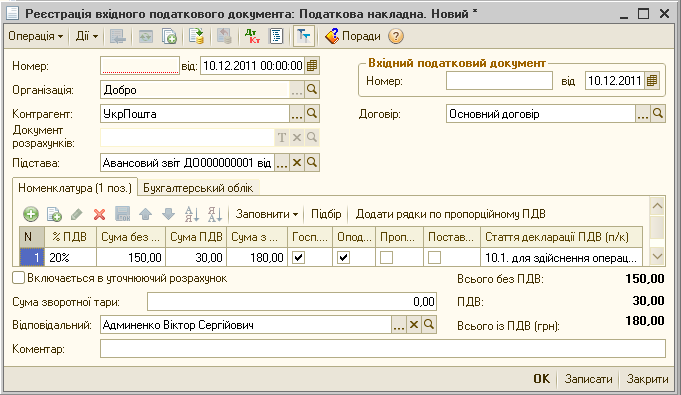Click the pencil edit row icon
This screenshot has width=681, height=395.
[x=76, y=214]
